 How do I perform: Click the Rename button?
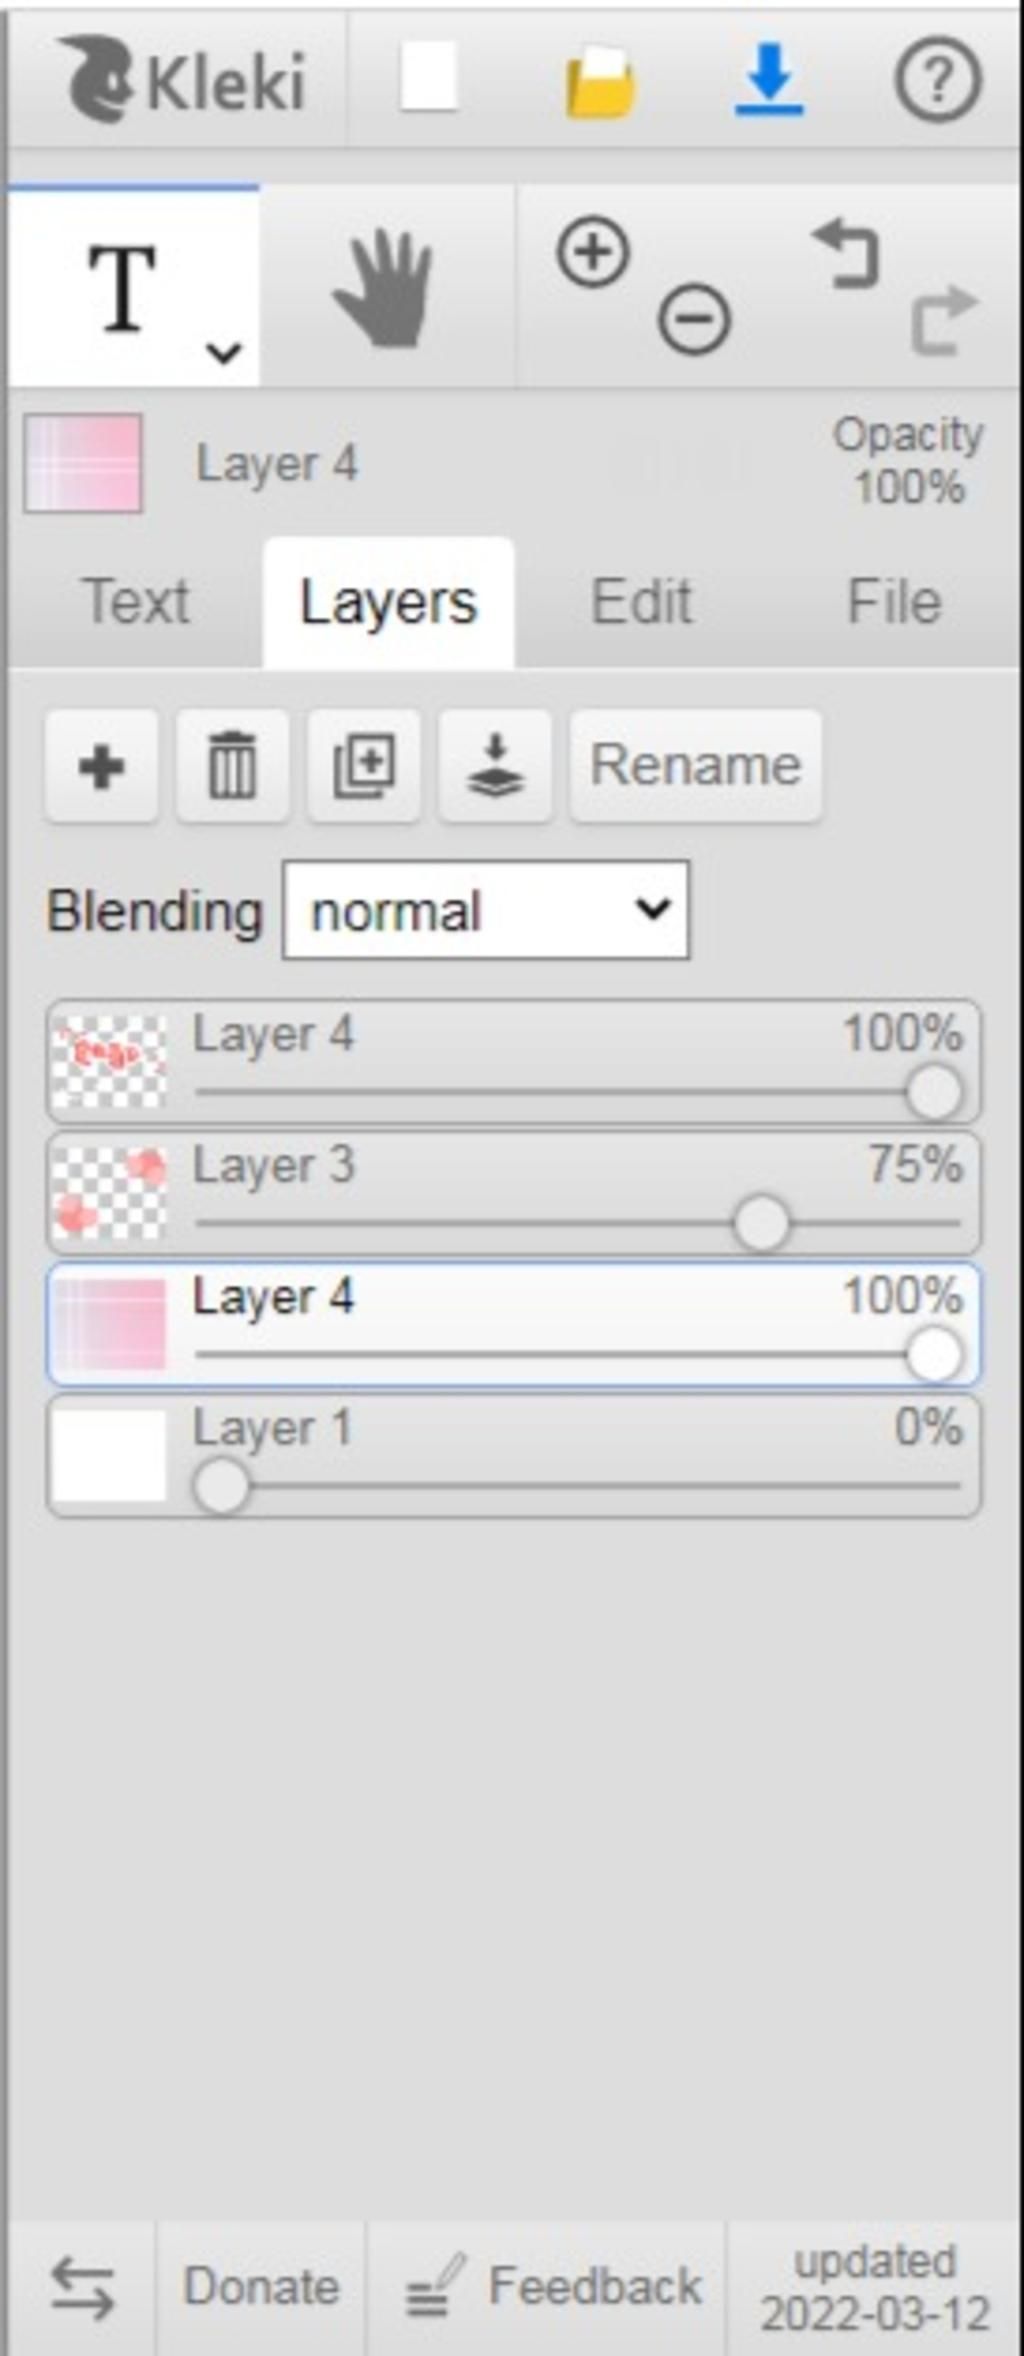tap(695, 767)
